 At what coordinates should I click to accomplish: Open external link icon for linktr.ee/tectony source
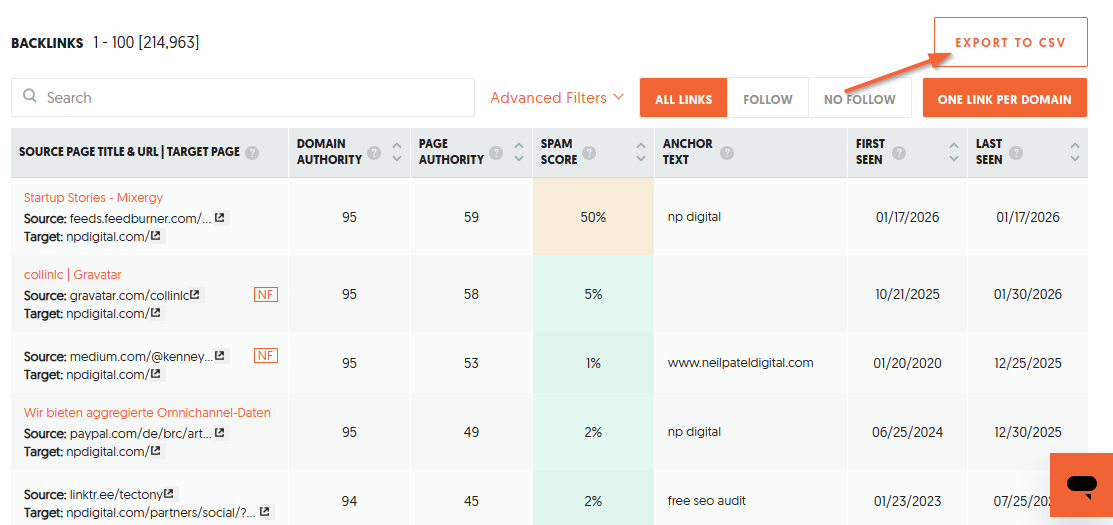(168, 493)
